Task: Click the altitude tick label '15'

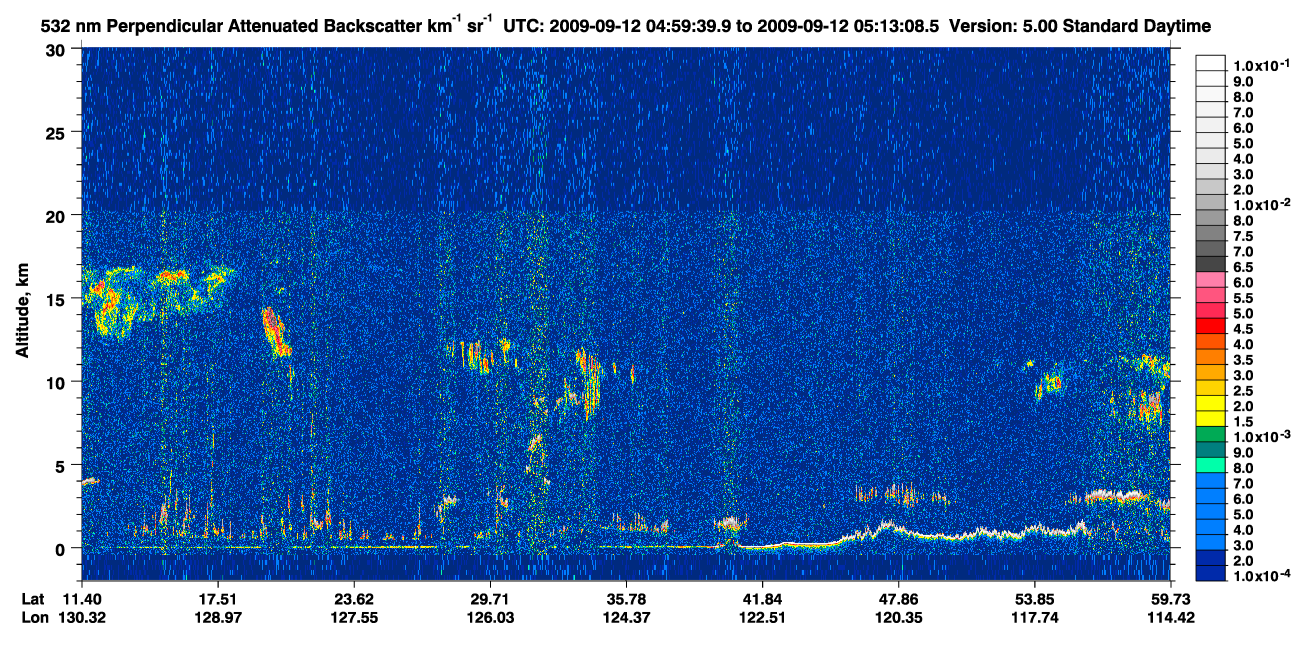Action: (x=58, y=298)
